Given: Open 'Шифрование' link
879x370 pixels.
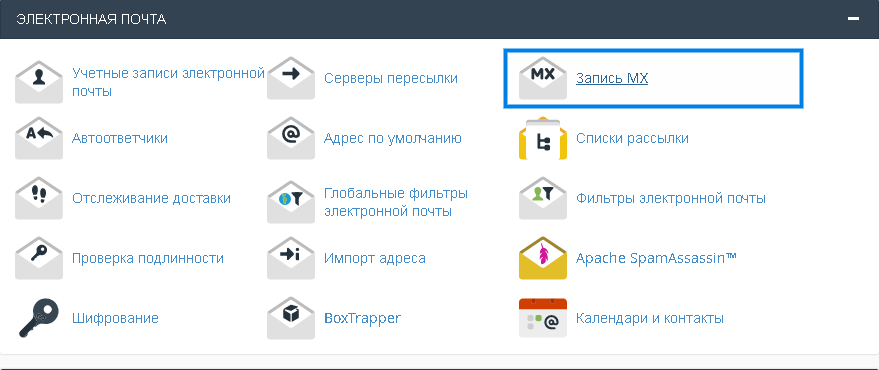Looking at the screenshot, I should [115, 318].
